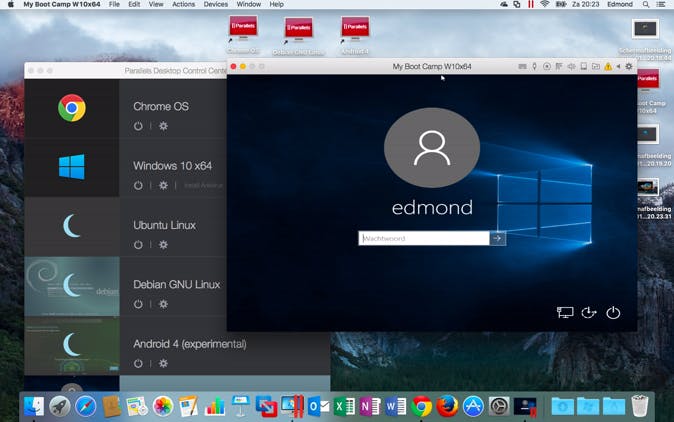Open Firefox from the Dock
Image resolution: width=674 pixels, height=422 pixels.
[447, 406]
